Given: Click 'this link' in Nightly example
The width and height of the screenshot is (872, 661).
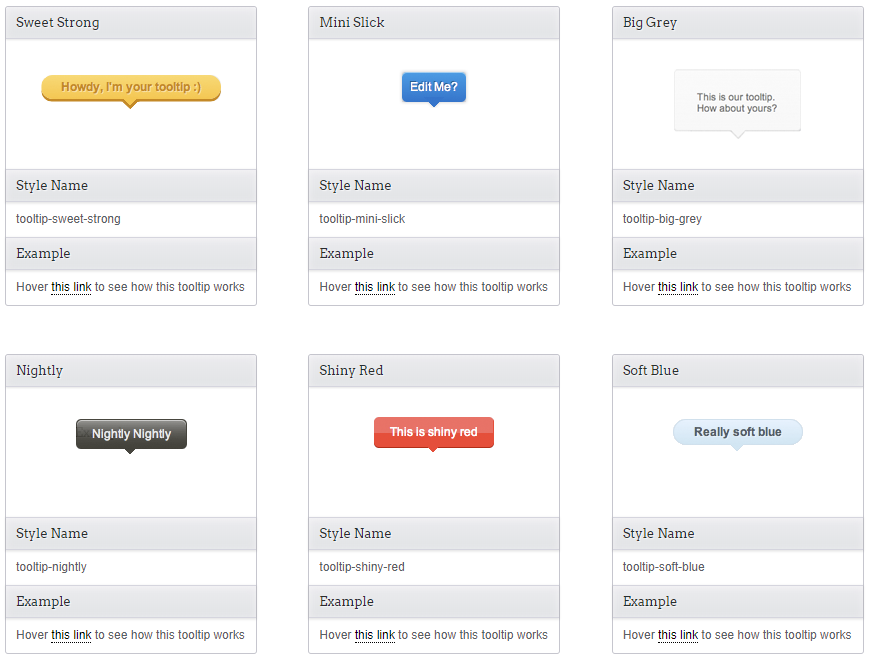Looking at the screenshot, I should click(71, 635).
